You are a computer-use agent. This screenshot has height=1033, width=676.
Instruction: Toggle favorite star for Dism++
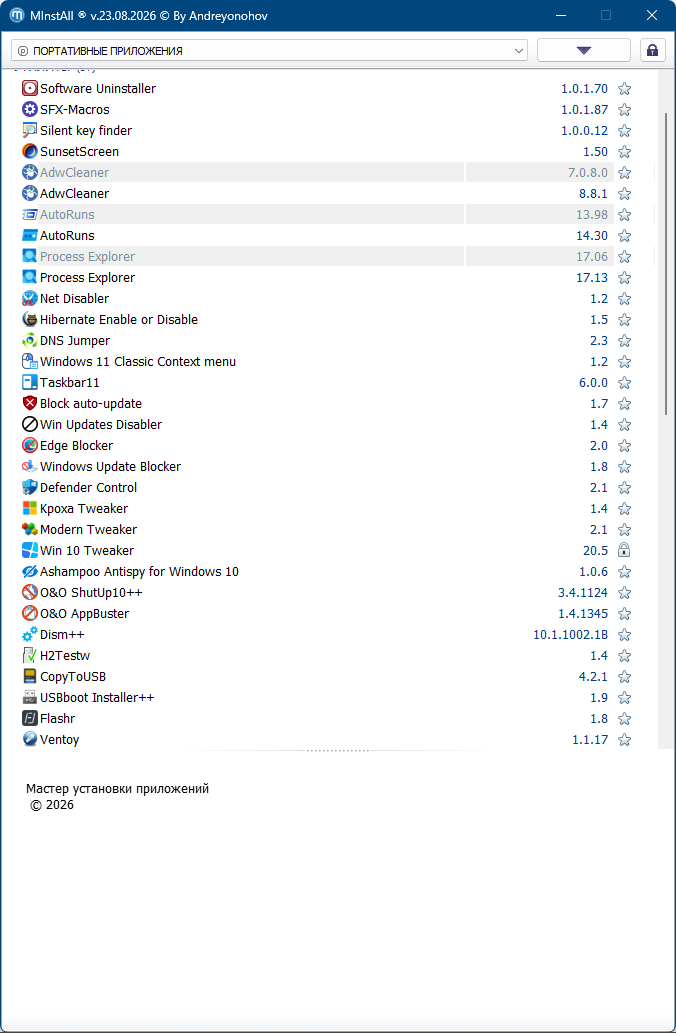625,634
